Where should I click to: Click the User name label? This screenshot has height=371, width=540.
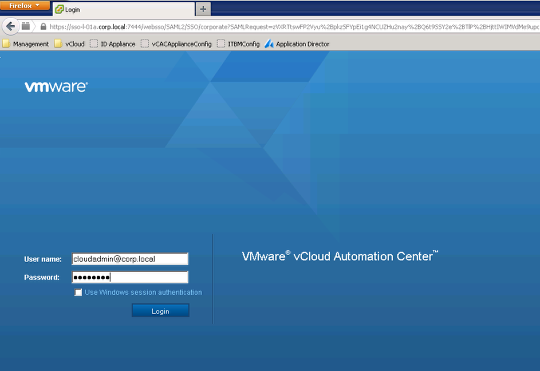[x=43, y=259]
